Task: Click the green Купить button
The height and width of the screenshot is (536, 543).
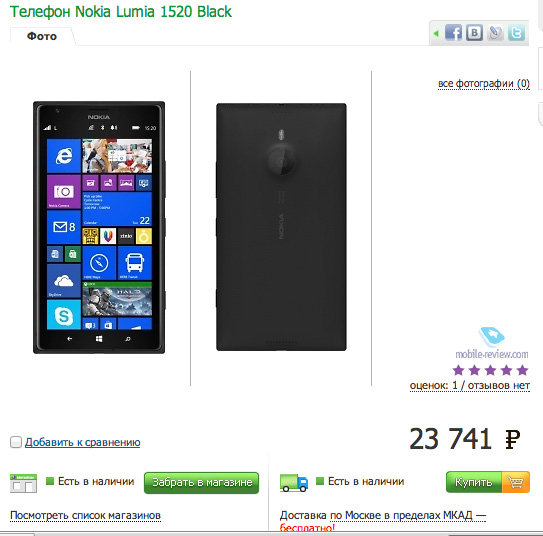Action: point(474,482)
